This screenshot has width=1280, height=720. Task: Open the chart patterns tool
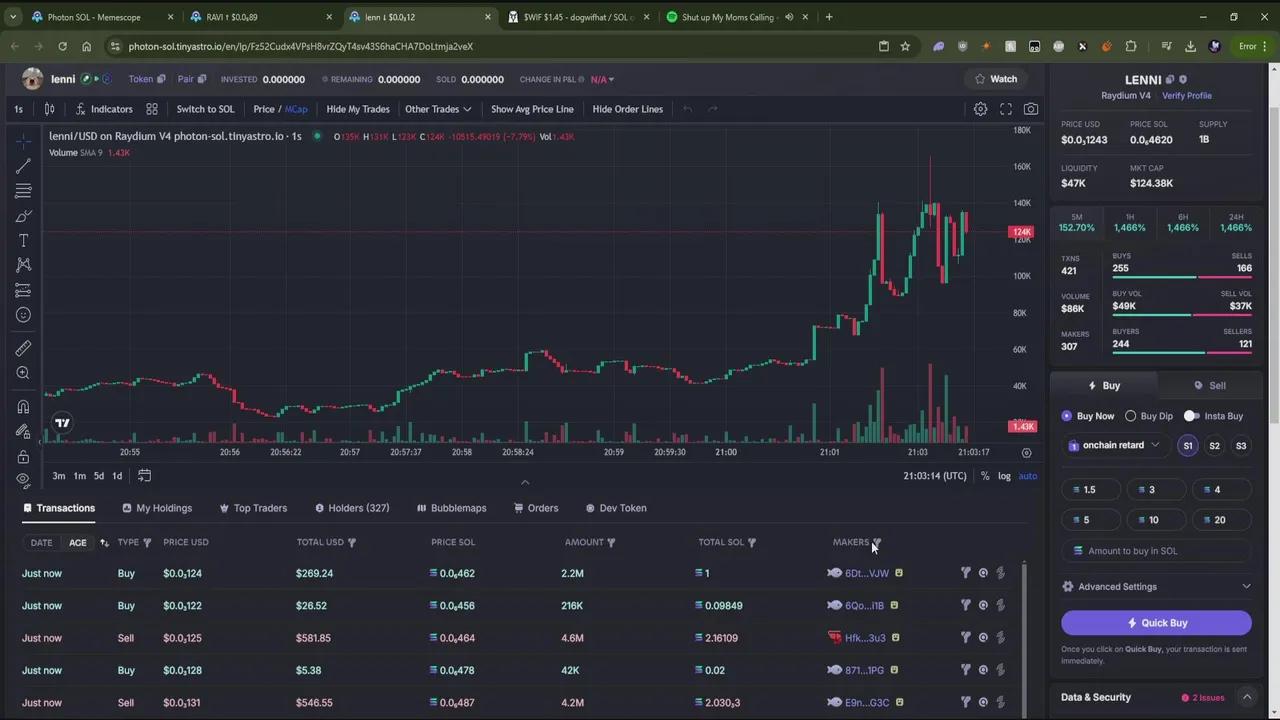pyautogui.click(x=23, y=265)
